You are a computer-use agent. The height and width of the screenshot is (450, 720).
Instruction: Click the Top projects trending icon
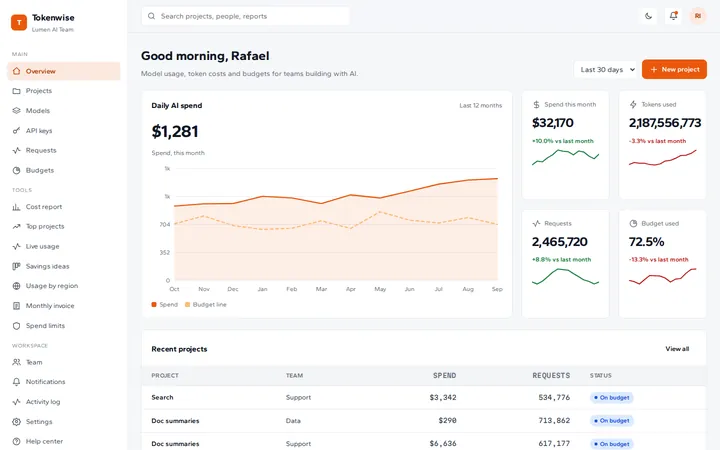point(17,226)
